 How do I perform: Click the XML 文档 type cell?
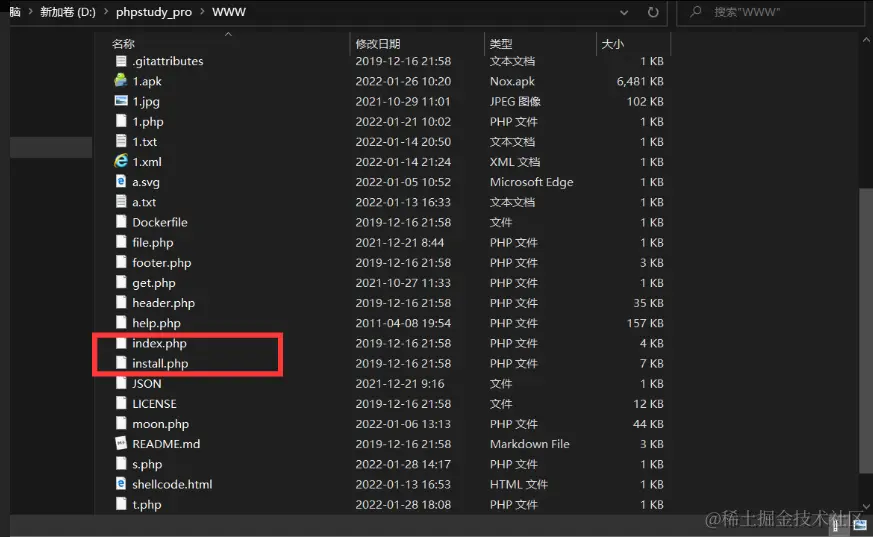coord(515,162)
